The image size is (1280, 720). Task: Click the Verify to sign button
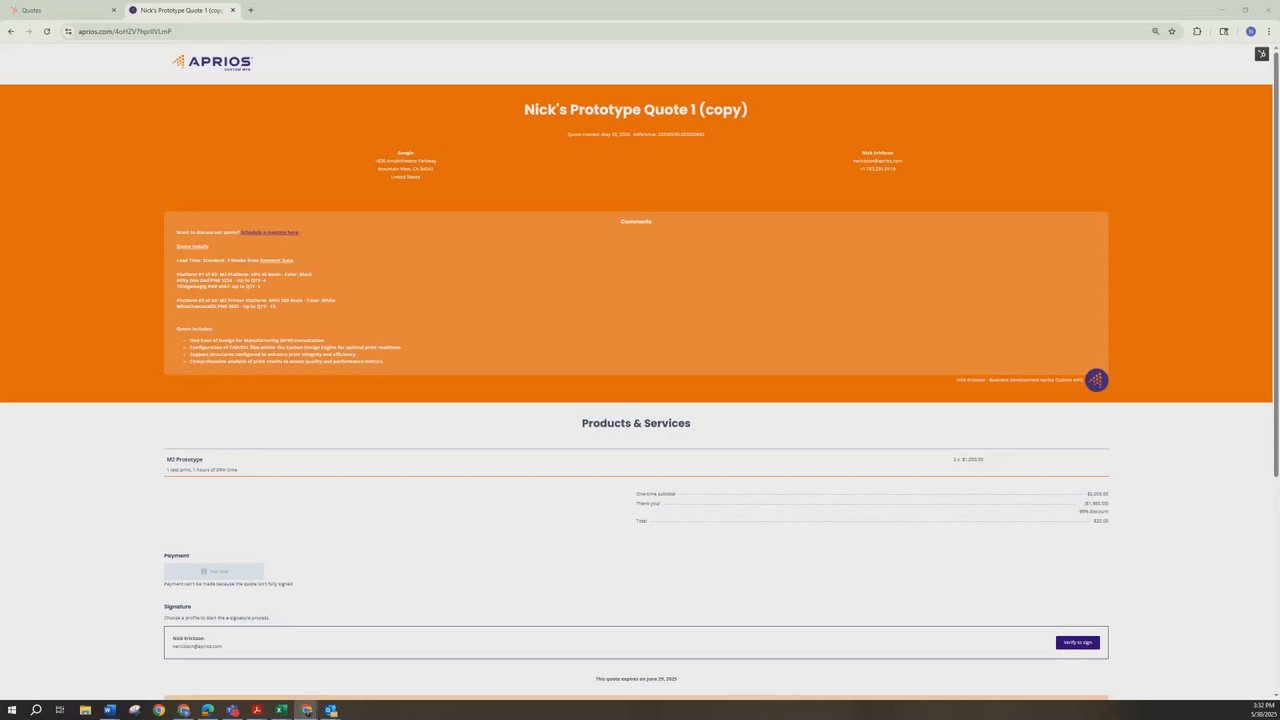pyautogui.click(x=1077, y=642)
